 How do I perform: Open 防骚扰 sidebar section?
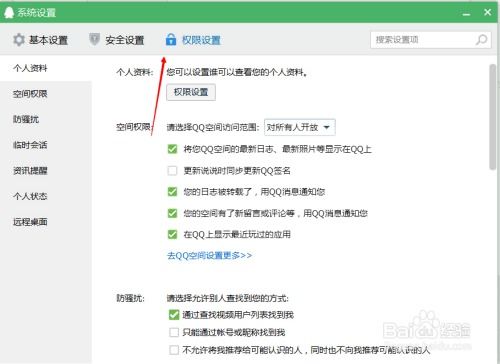[46, 119]
